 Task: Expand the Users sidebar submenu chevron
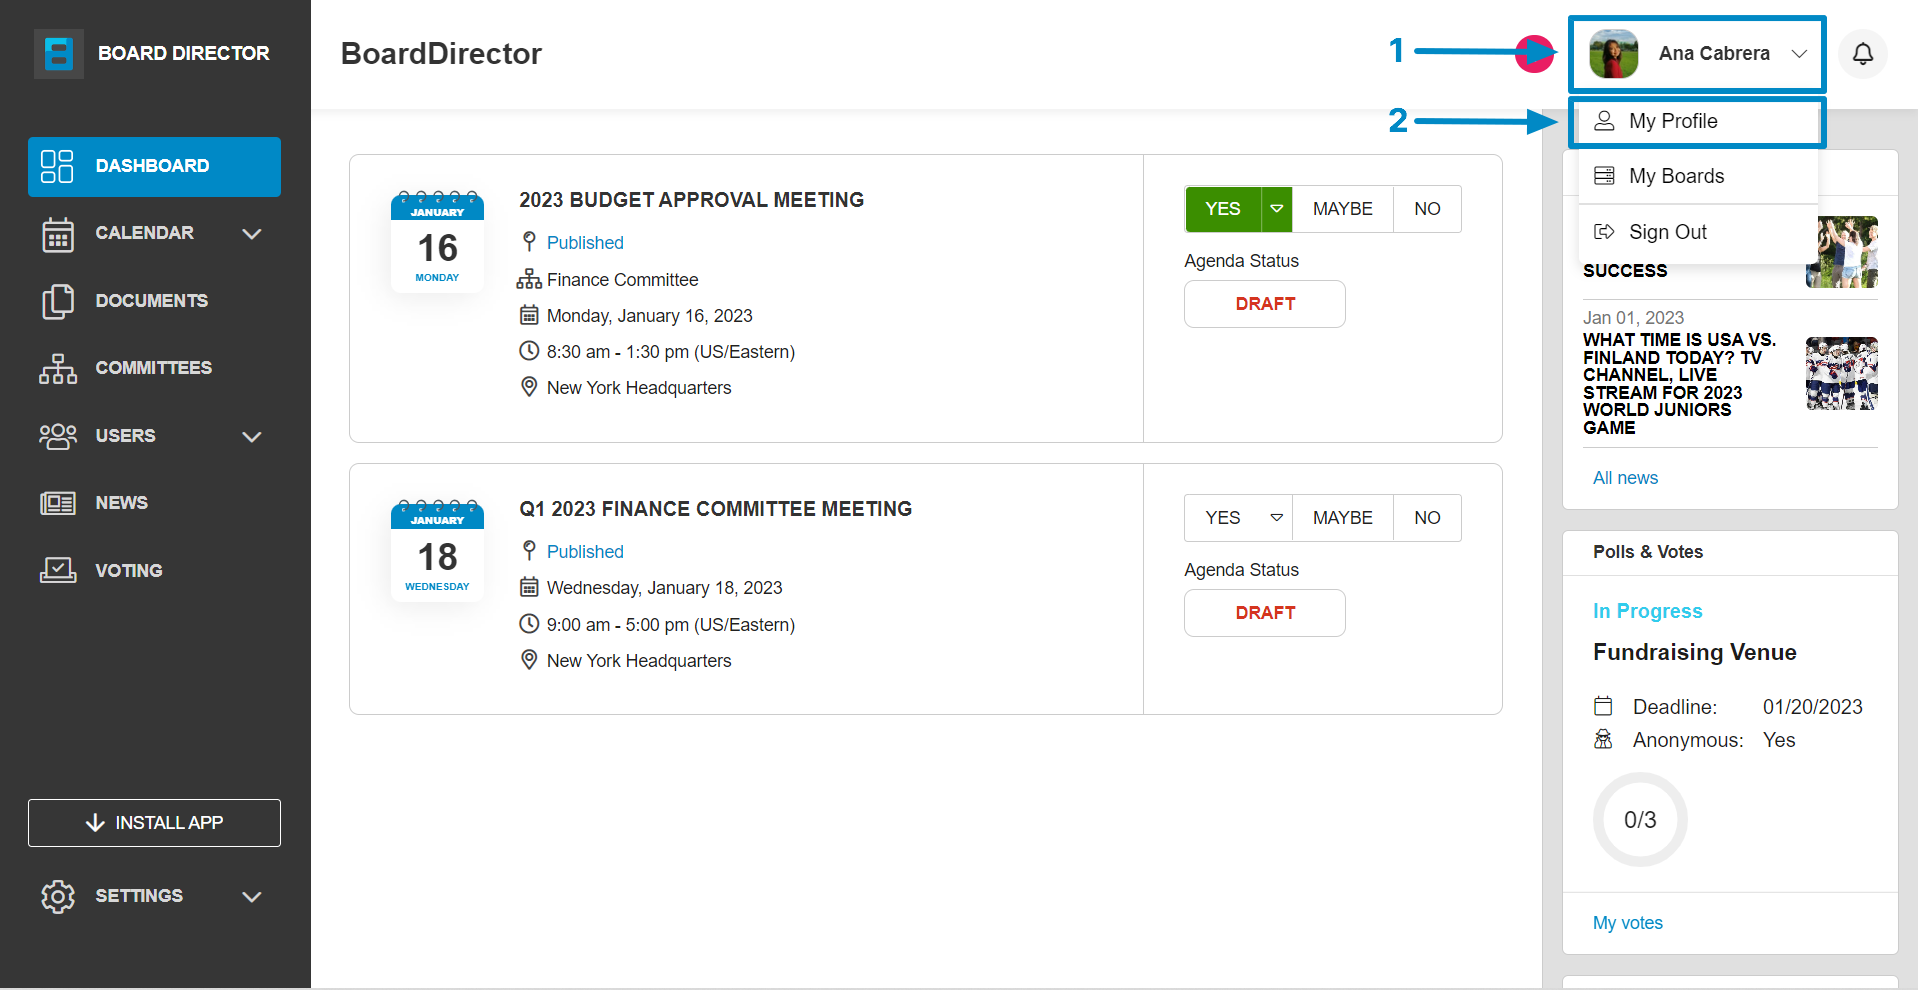252,437
